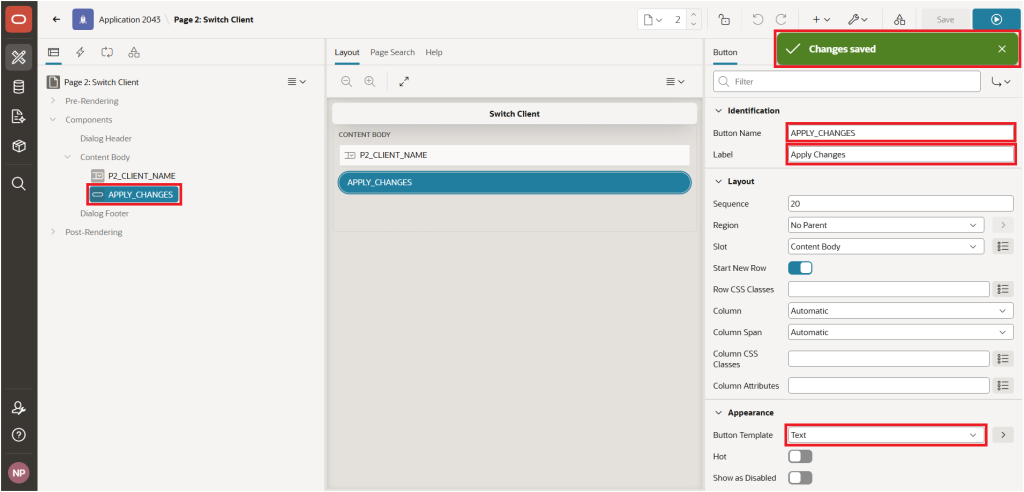This screenshot has height=492, width=1024.
Task: Select the Layout tab
Action: coord(347,52)
